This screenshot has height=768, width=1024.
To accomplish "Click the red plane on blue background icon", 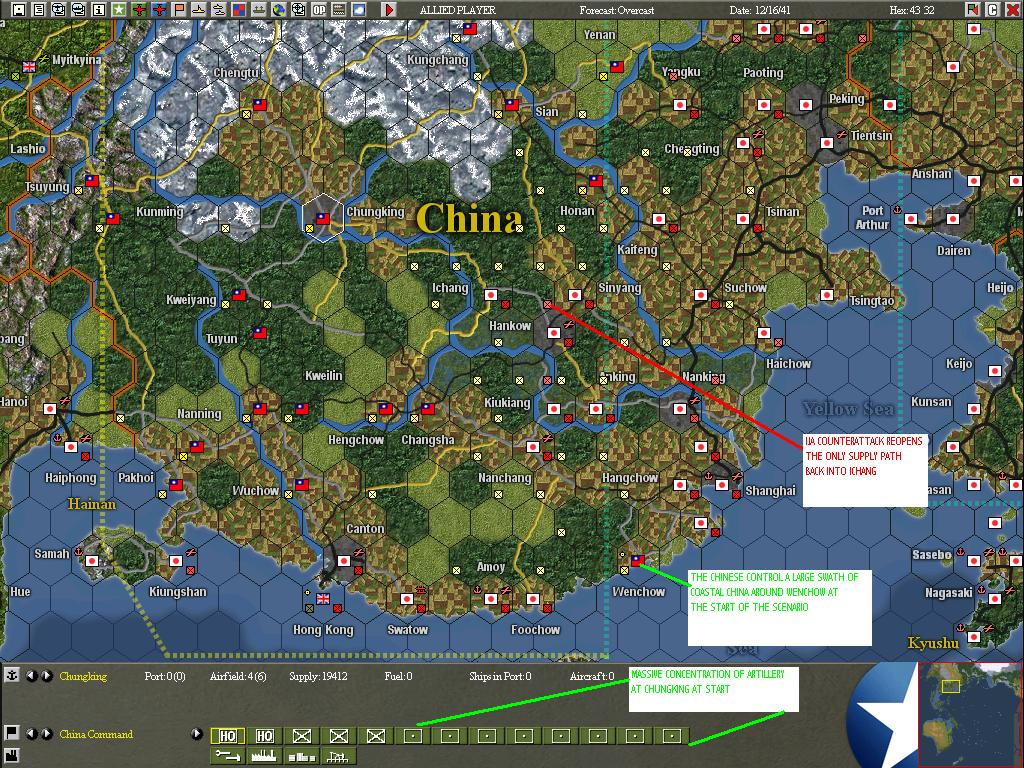I will click(x=159, y=9).
